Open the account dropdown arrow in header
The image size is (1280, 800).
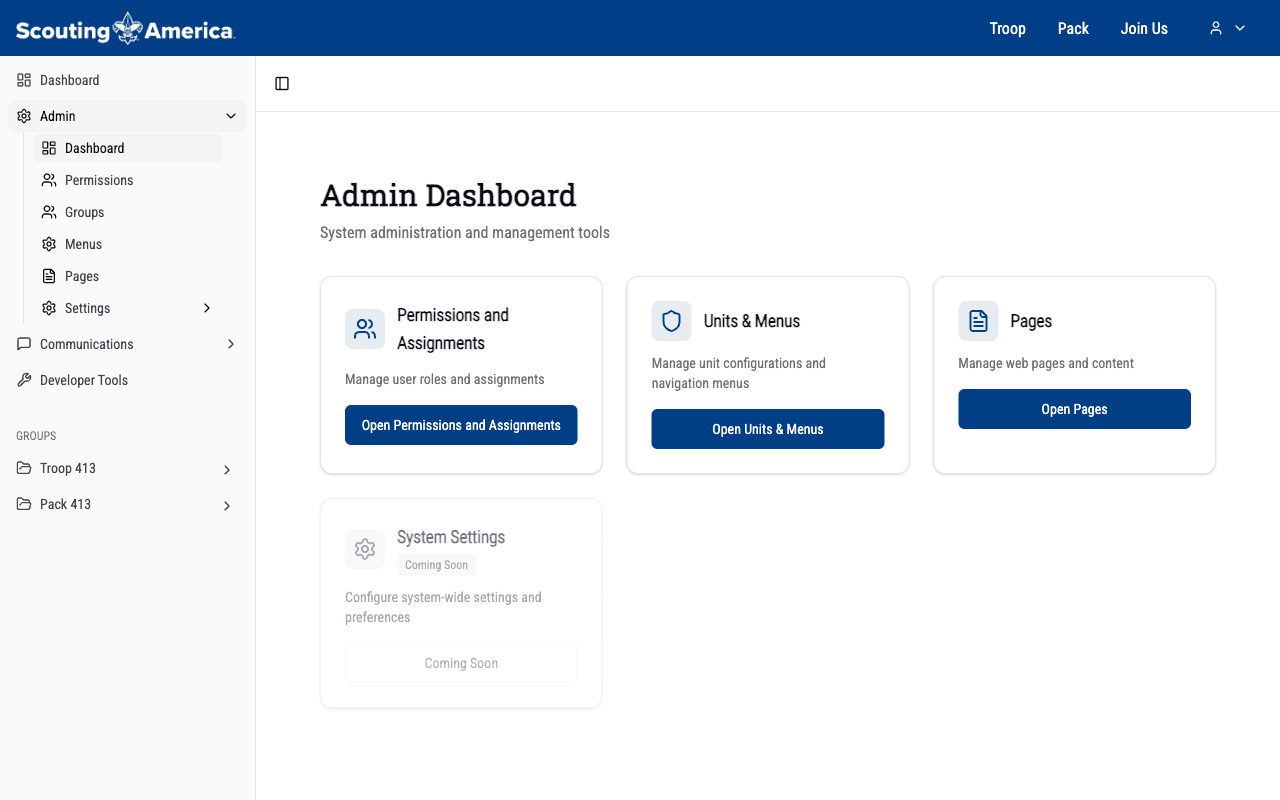point(1240,28)
